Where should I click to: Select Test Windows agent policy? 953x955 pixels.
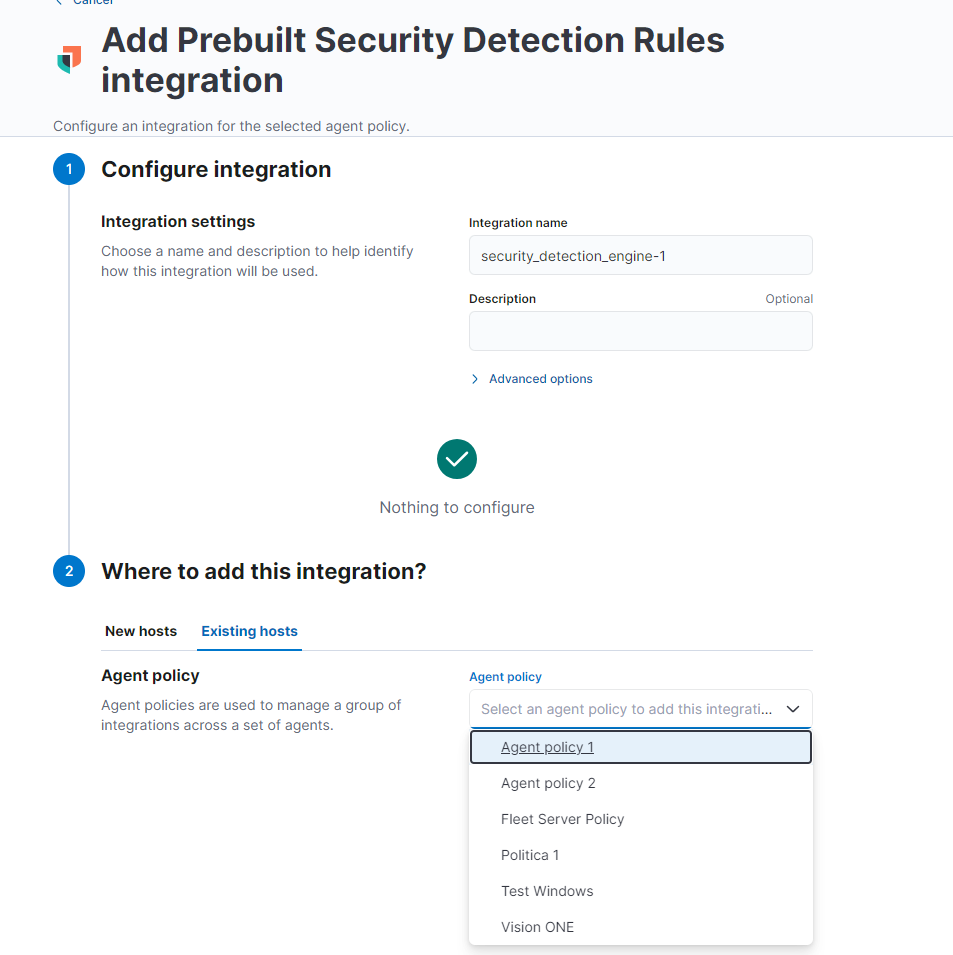pyautogui.click(x=547, y=891)
